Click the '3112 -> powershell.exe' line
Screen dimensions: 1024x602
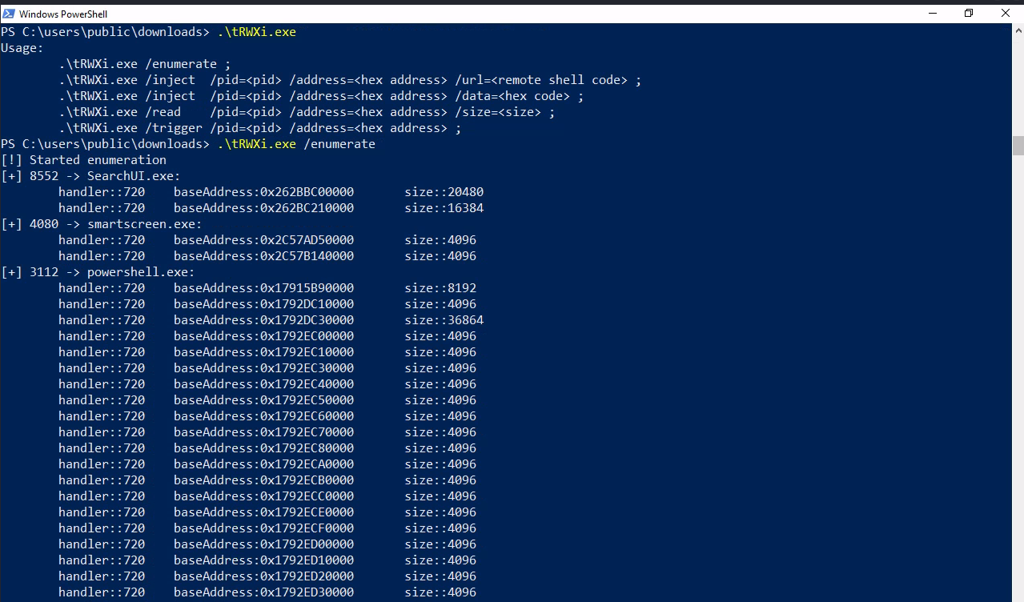click(x=98, y=272)
